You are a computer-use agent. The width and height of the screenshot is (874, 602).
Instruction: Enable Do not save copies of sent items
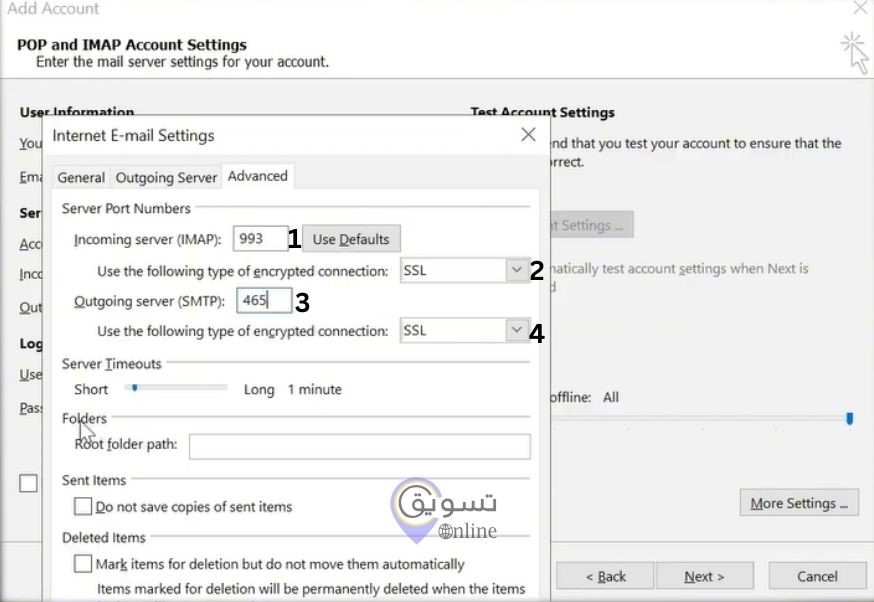coord(83,506)
